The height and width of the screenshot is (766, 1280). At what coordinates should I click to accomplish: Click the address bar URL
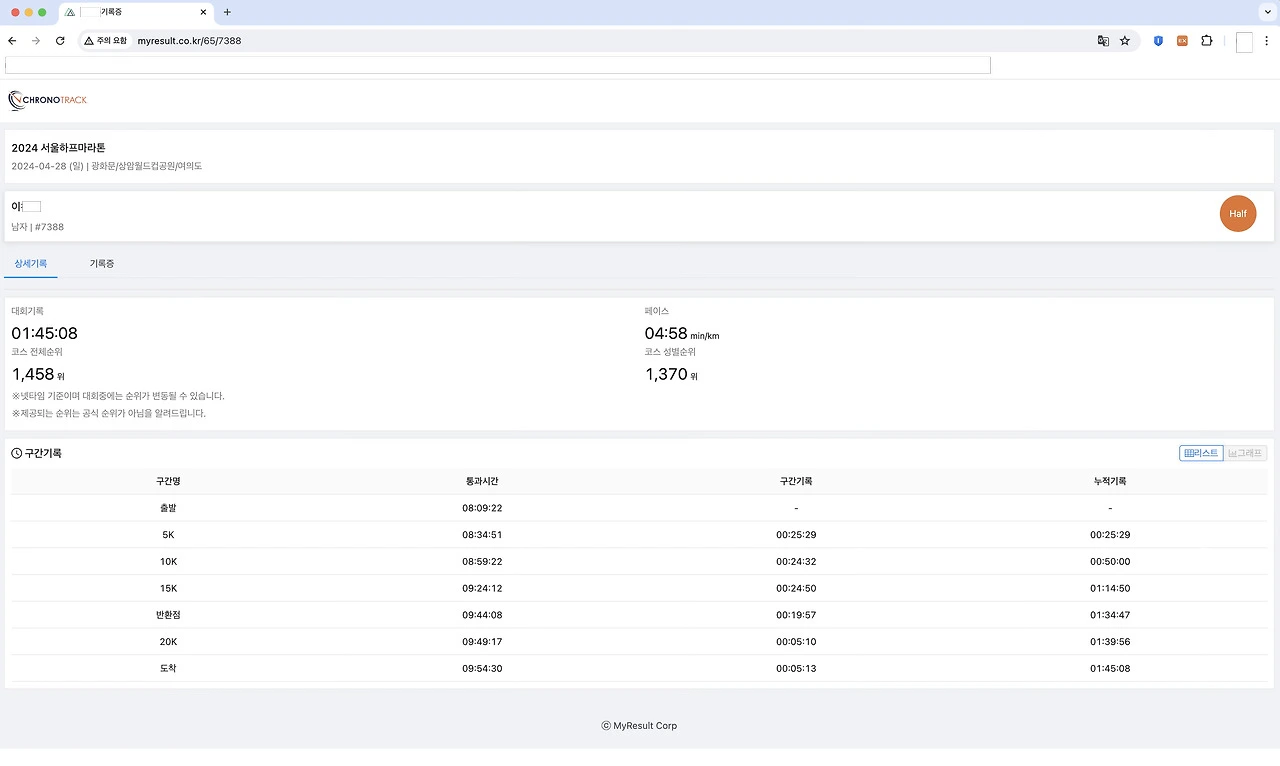(189, 41)
